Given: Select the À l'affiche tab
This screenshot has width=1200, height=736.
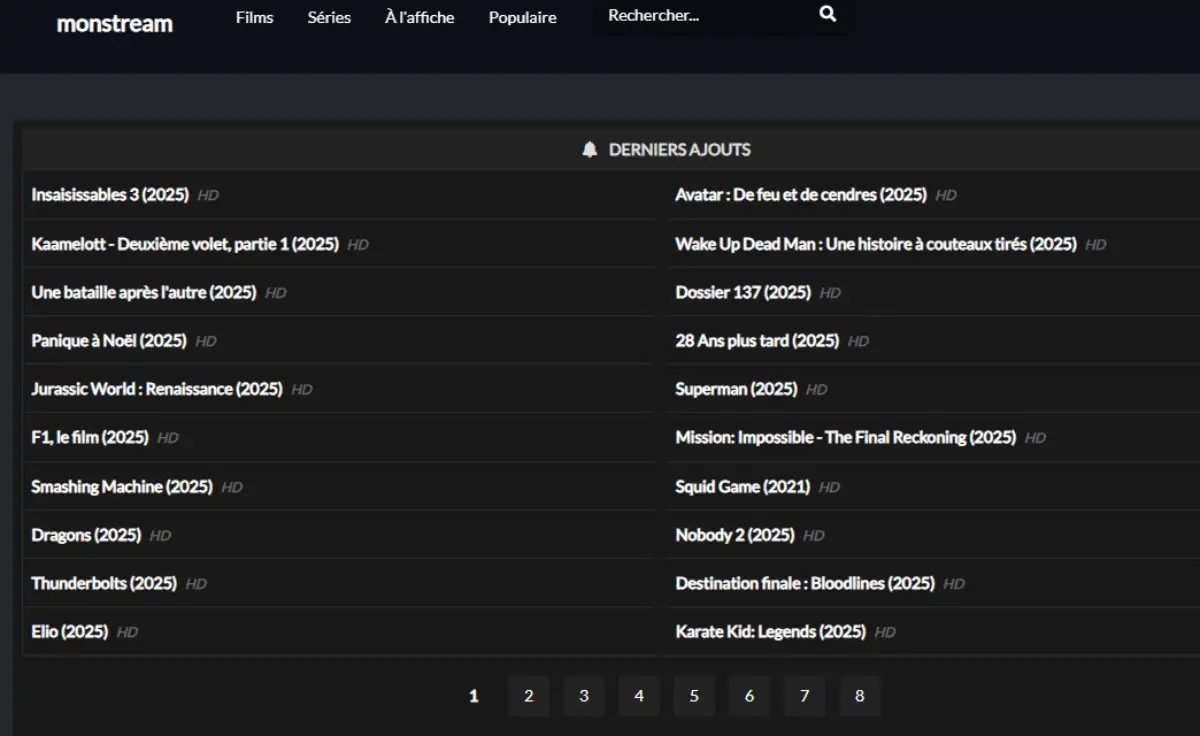Looking at the screenshot, I should tap(419, 18).
